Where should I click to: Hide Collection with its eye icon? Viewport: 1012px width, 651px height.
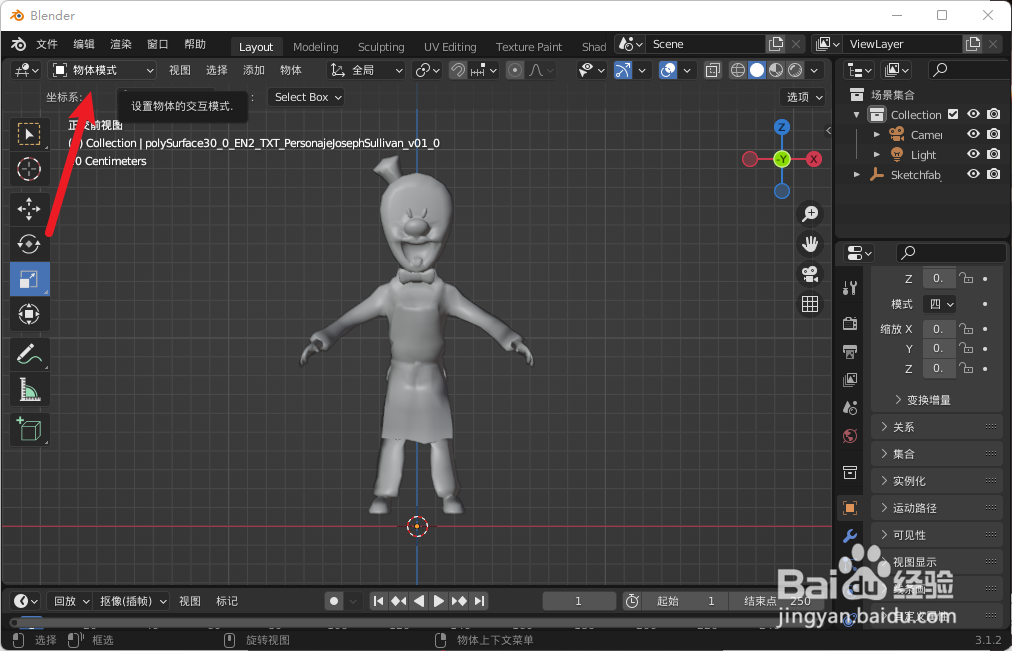click(x=973, y=114)
